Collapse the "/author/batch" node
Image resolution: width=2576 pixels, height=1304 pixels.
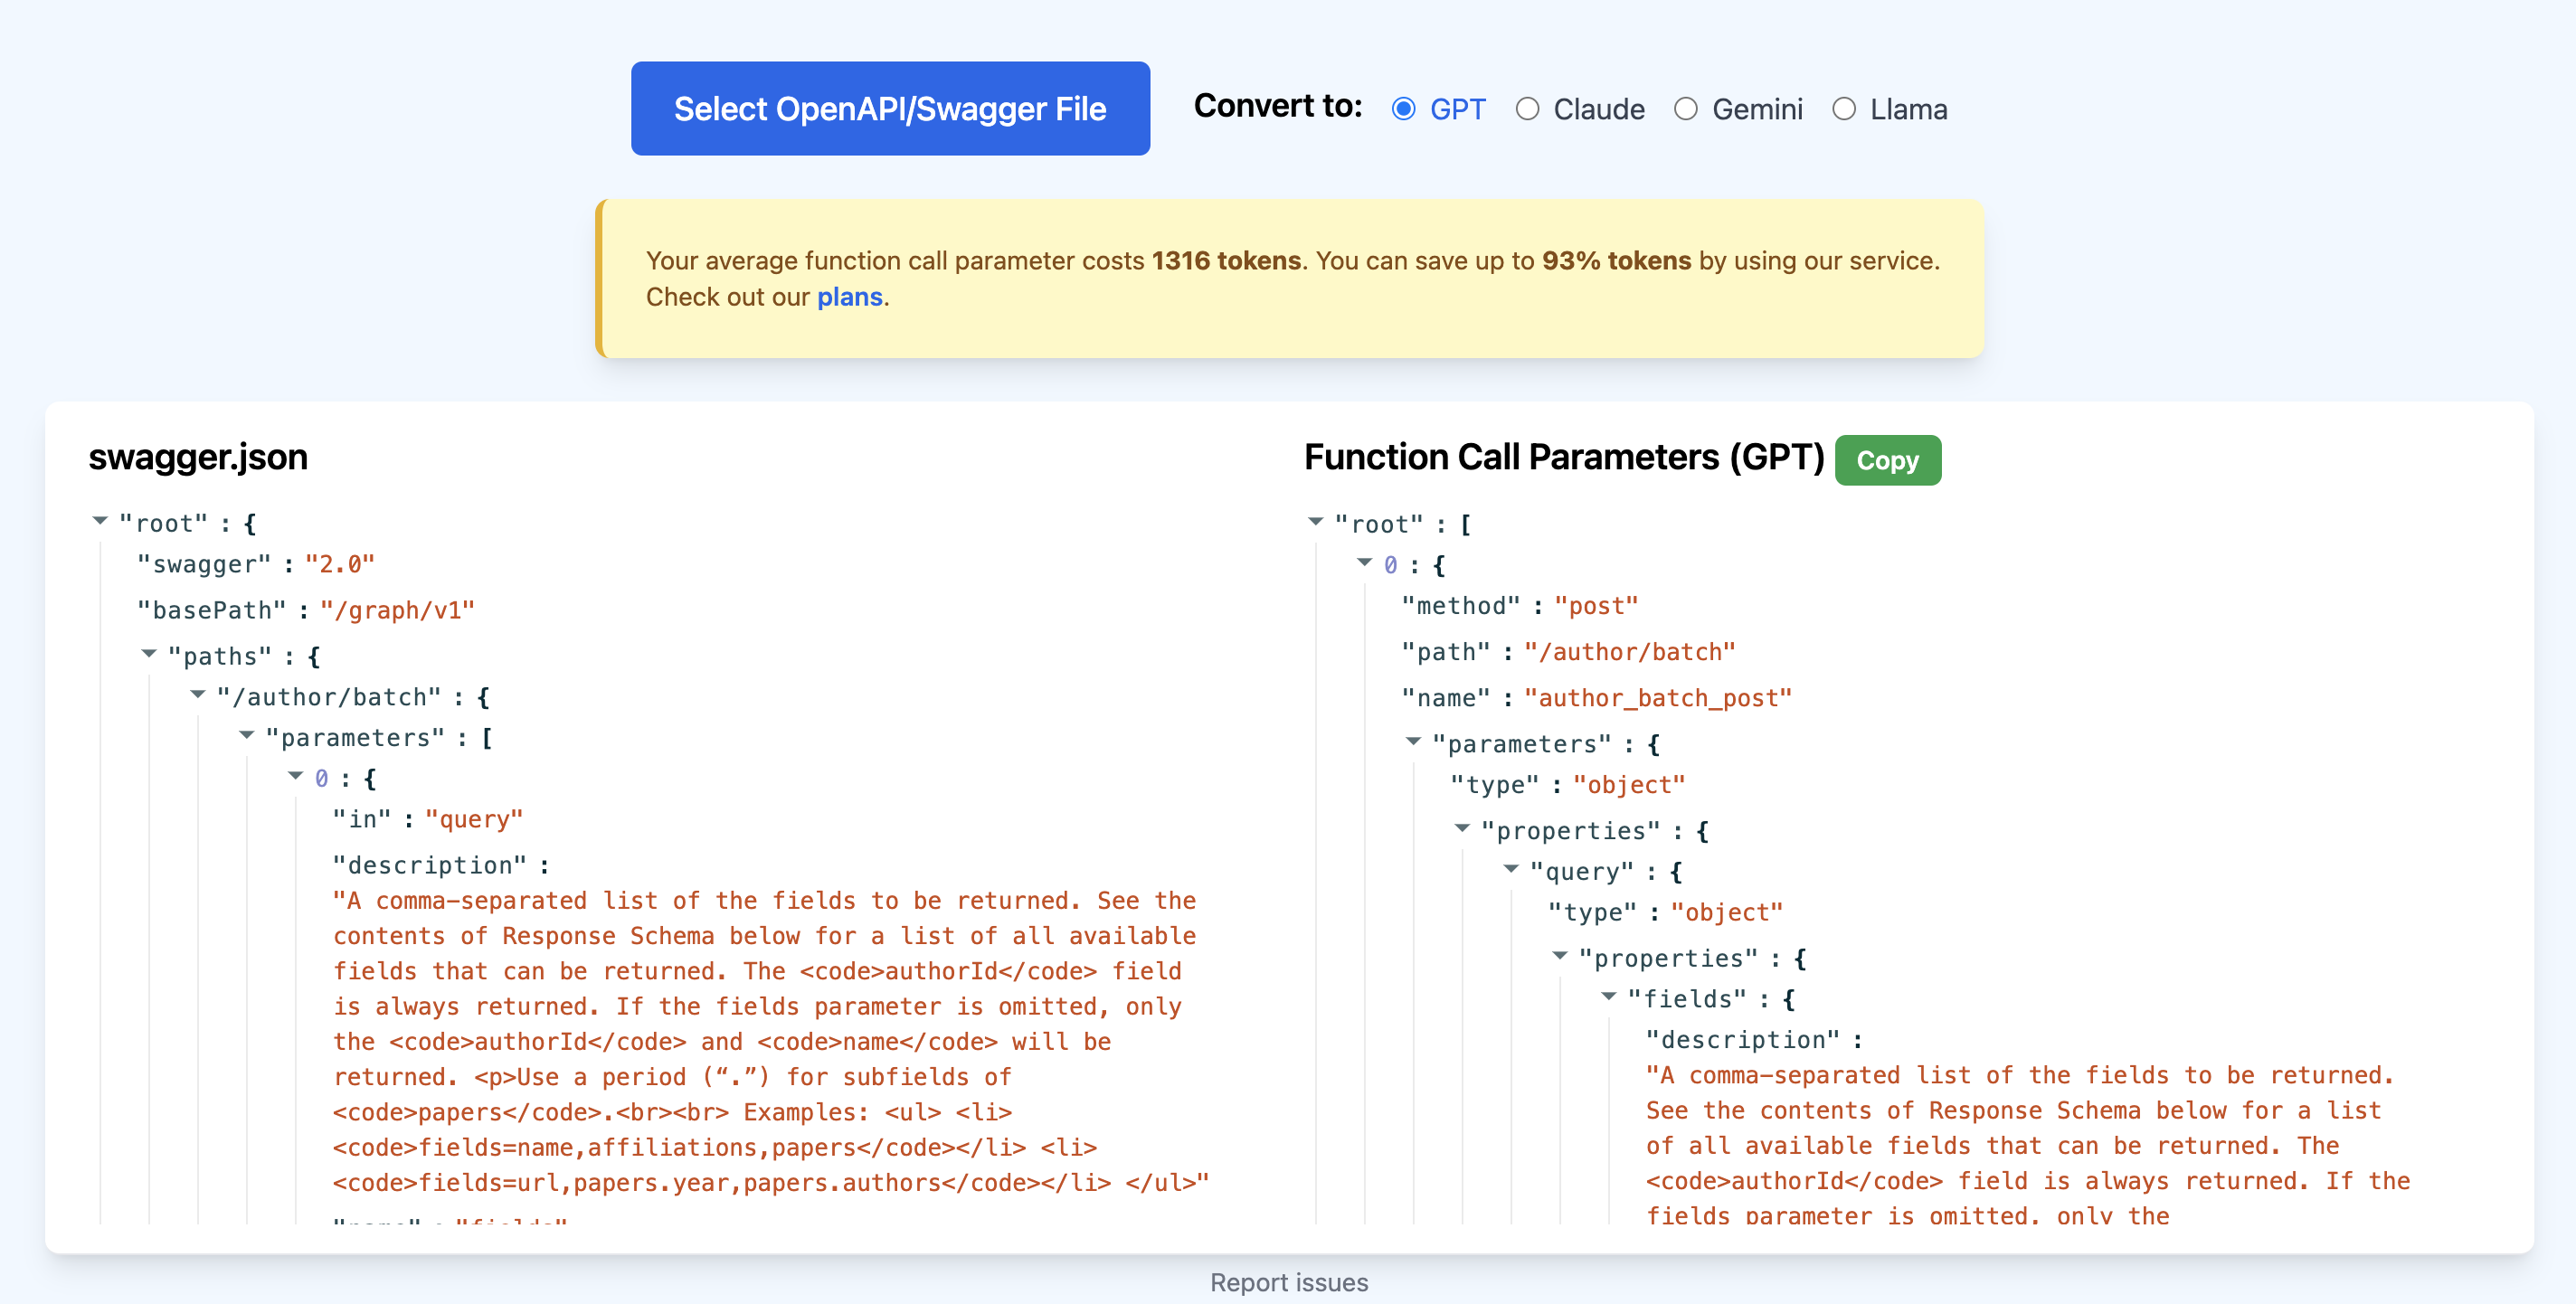(x=198, y=695)
